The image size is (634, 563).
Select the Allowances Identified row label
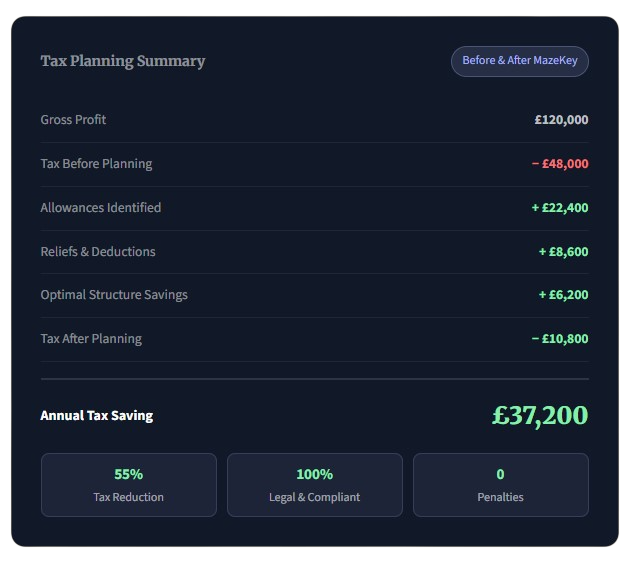click(x=100, y=208)
